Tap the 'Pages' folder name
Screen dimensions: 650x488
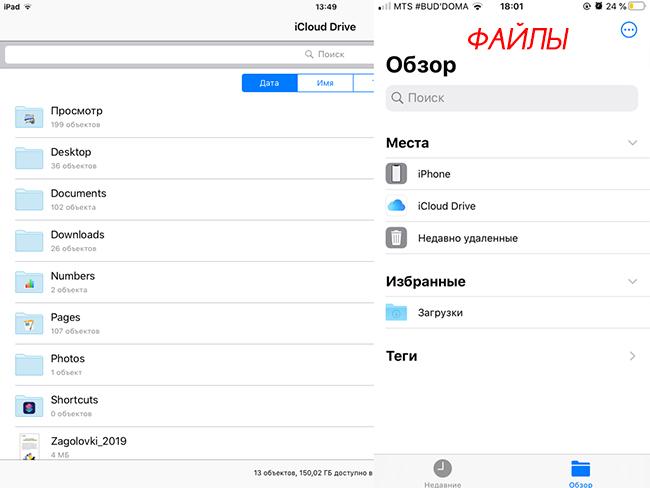point(65,318)
